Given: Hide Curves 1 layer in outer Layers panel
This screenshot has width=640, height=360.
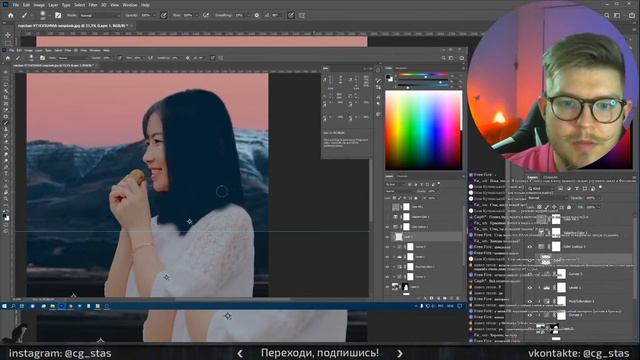Looking at the screenshot, I should pos(530,315).
